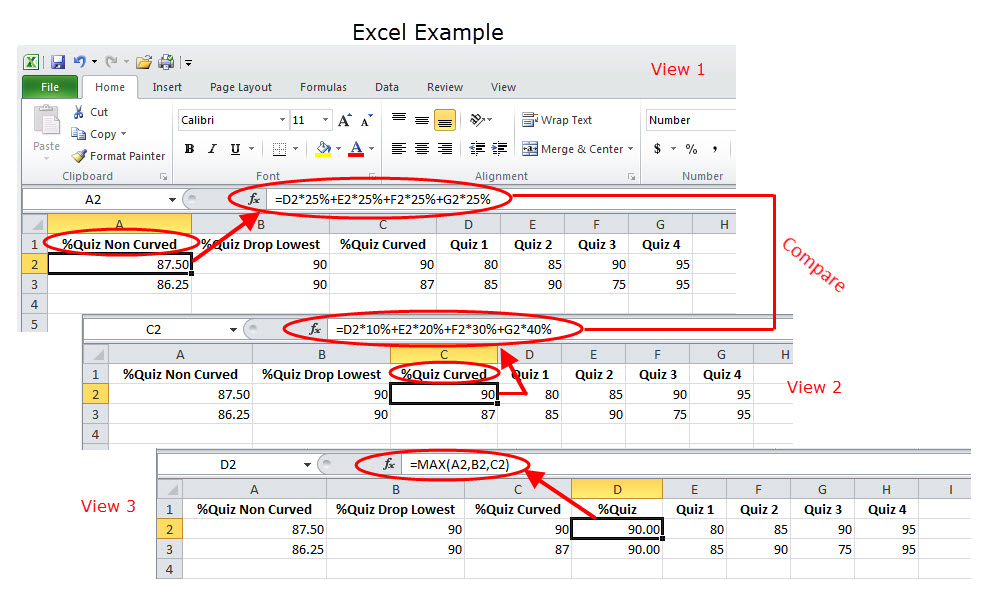Switch to the Home tab

coord(110,87)
